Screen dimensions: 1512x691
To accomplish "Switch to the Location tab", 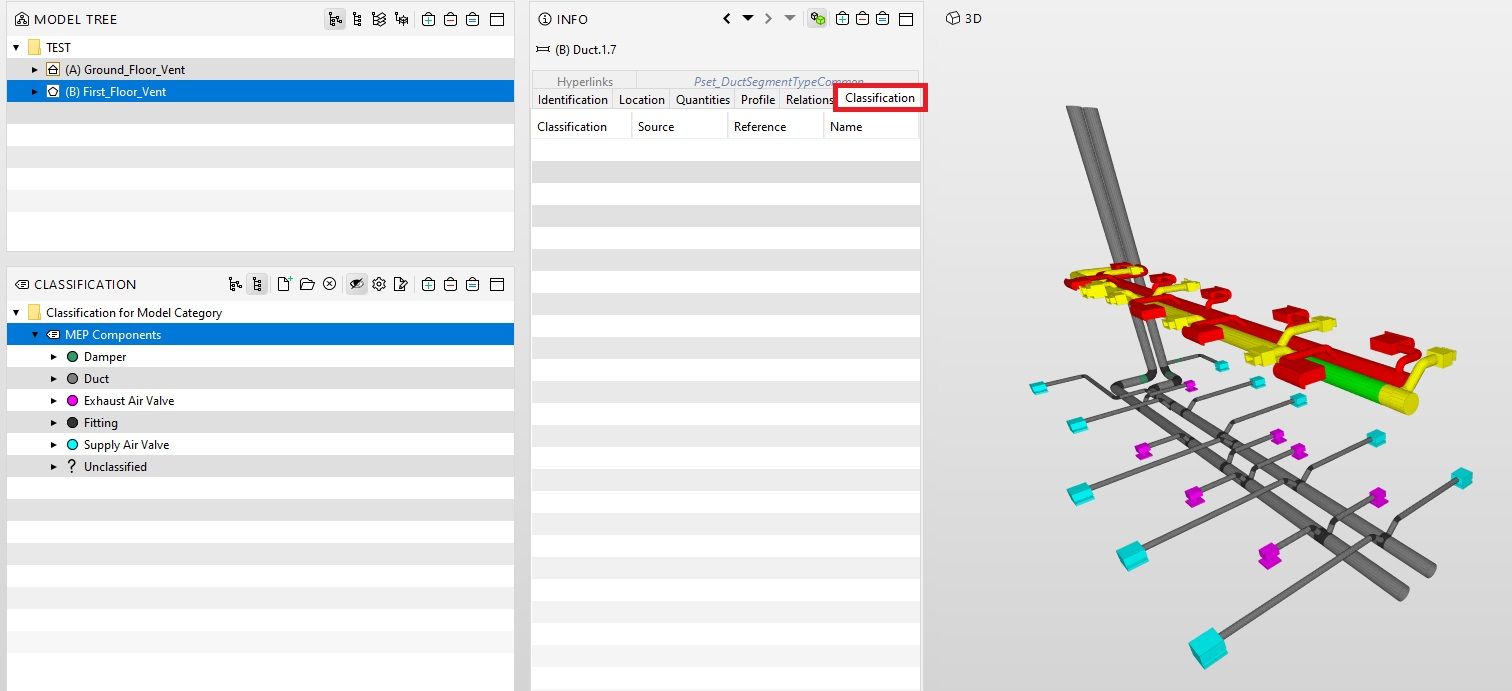I will 641,99.
